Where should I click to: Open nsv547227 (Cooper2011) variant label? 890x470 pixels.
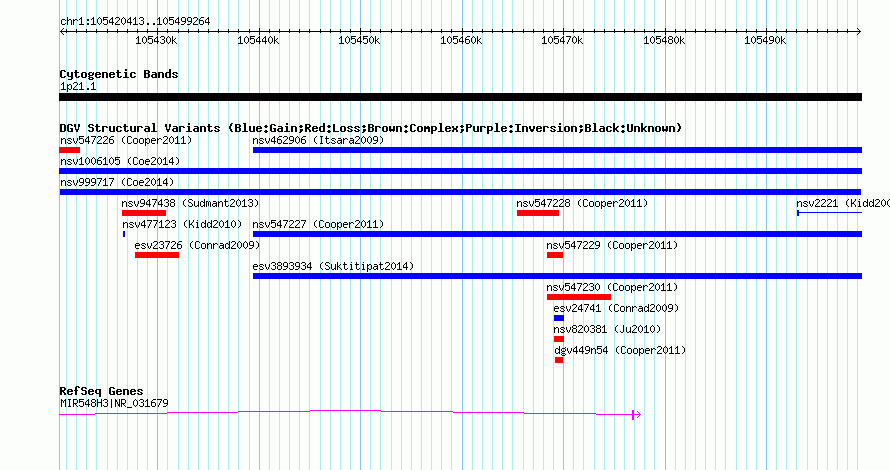(318, 224)
